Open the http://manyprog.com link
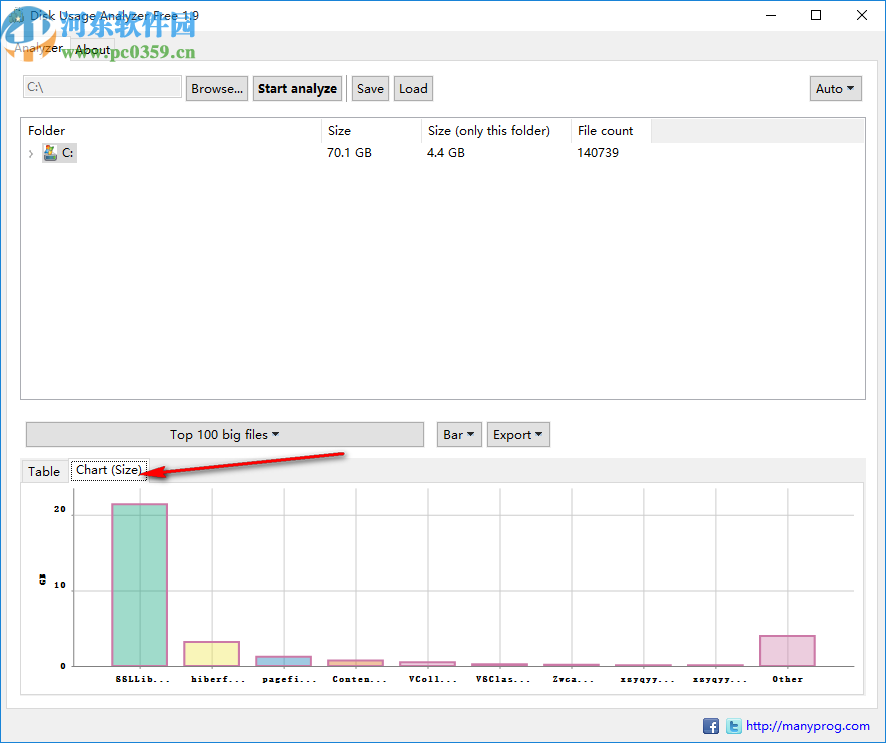The height and width of the screenshot is (743, 886). pyautogui.click(x=808, y=726)
